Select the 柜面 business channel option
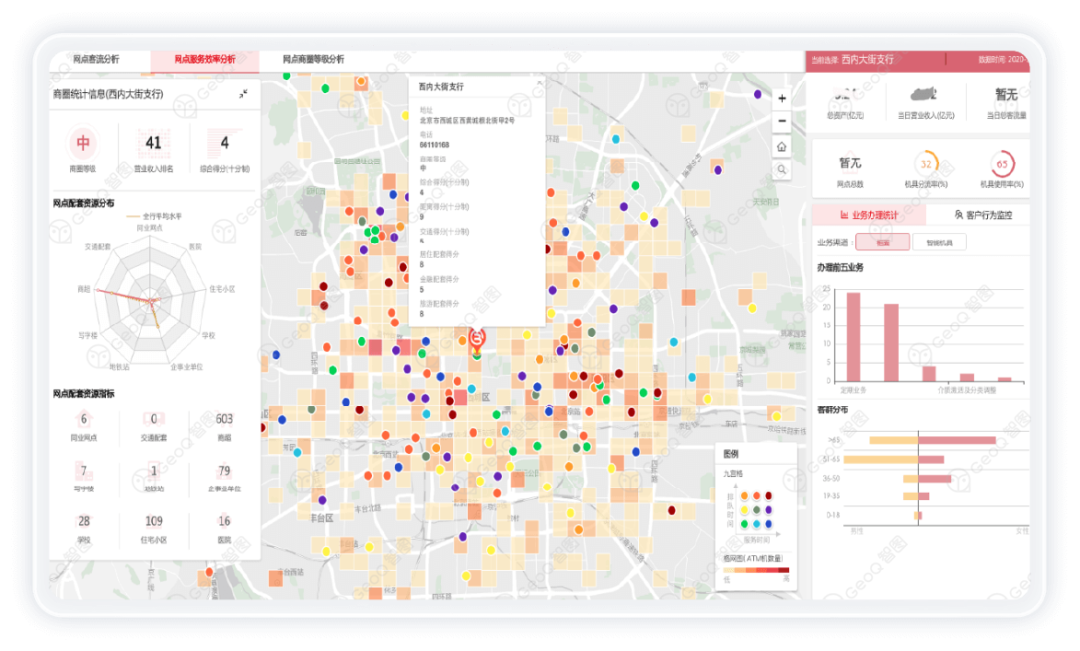 click(x=882, y=242)
